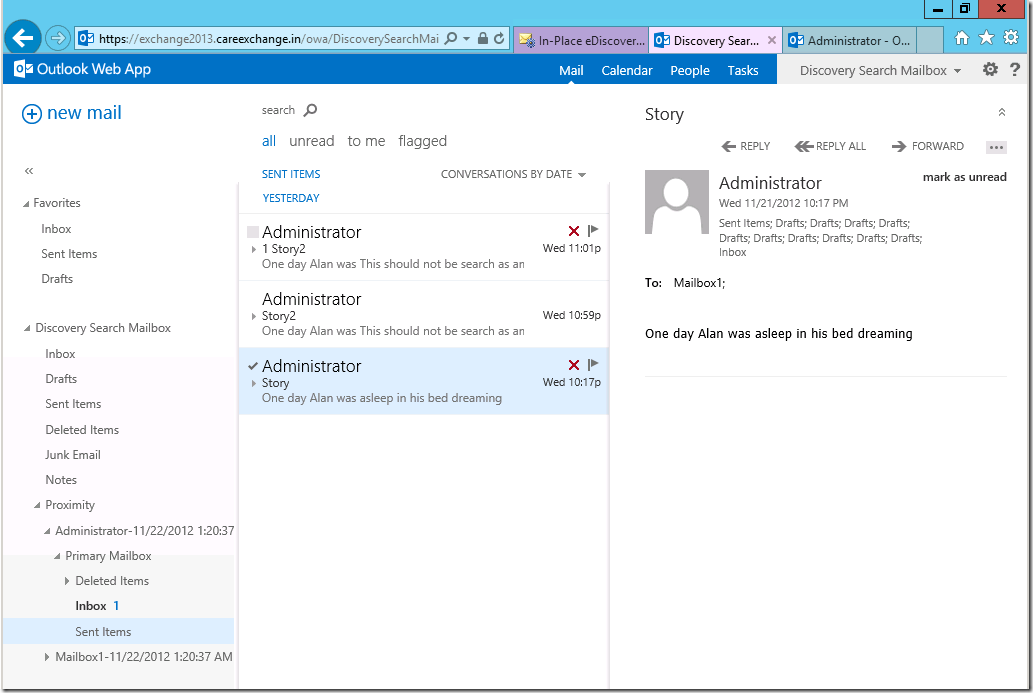Collapse the Favorites folder group
The height and width of the screenshot is (693, 1033).
coord(26,204)
